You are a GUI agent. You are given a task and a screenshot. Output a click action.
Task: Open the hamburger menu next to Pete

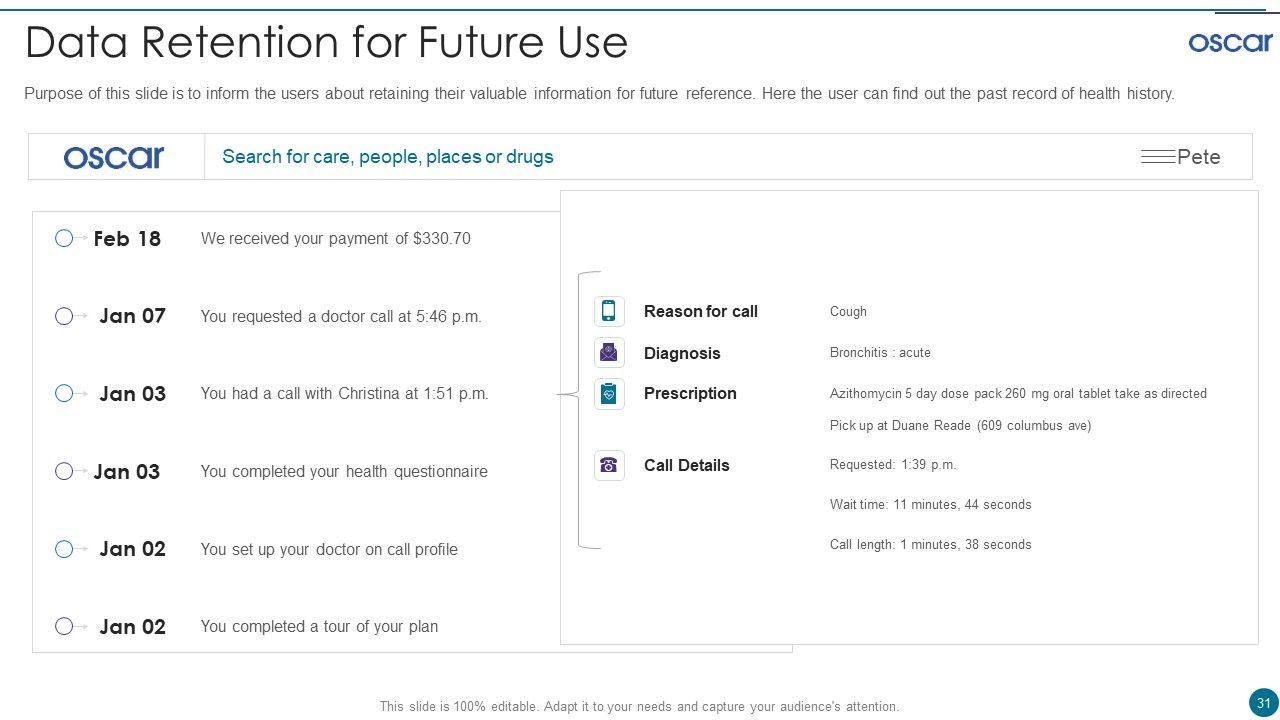coord(1157,157)
